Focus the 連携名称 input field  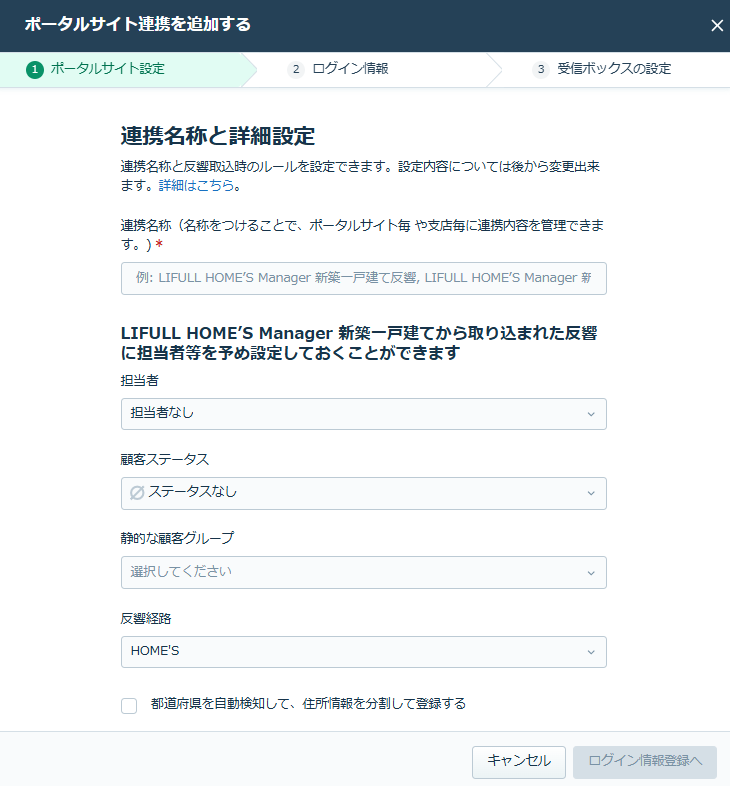[363, 278]
